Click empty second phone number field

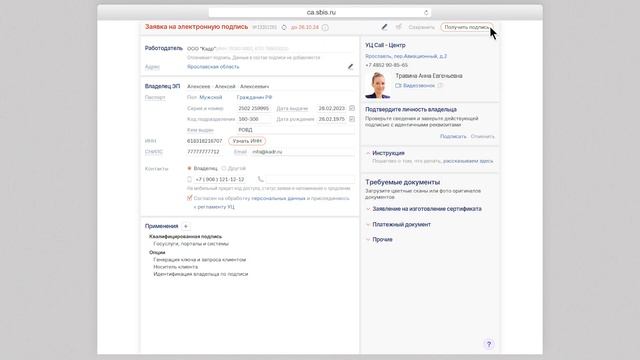coord(310,179)
